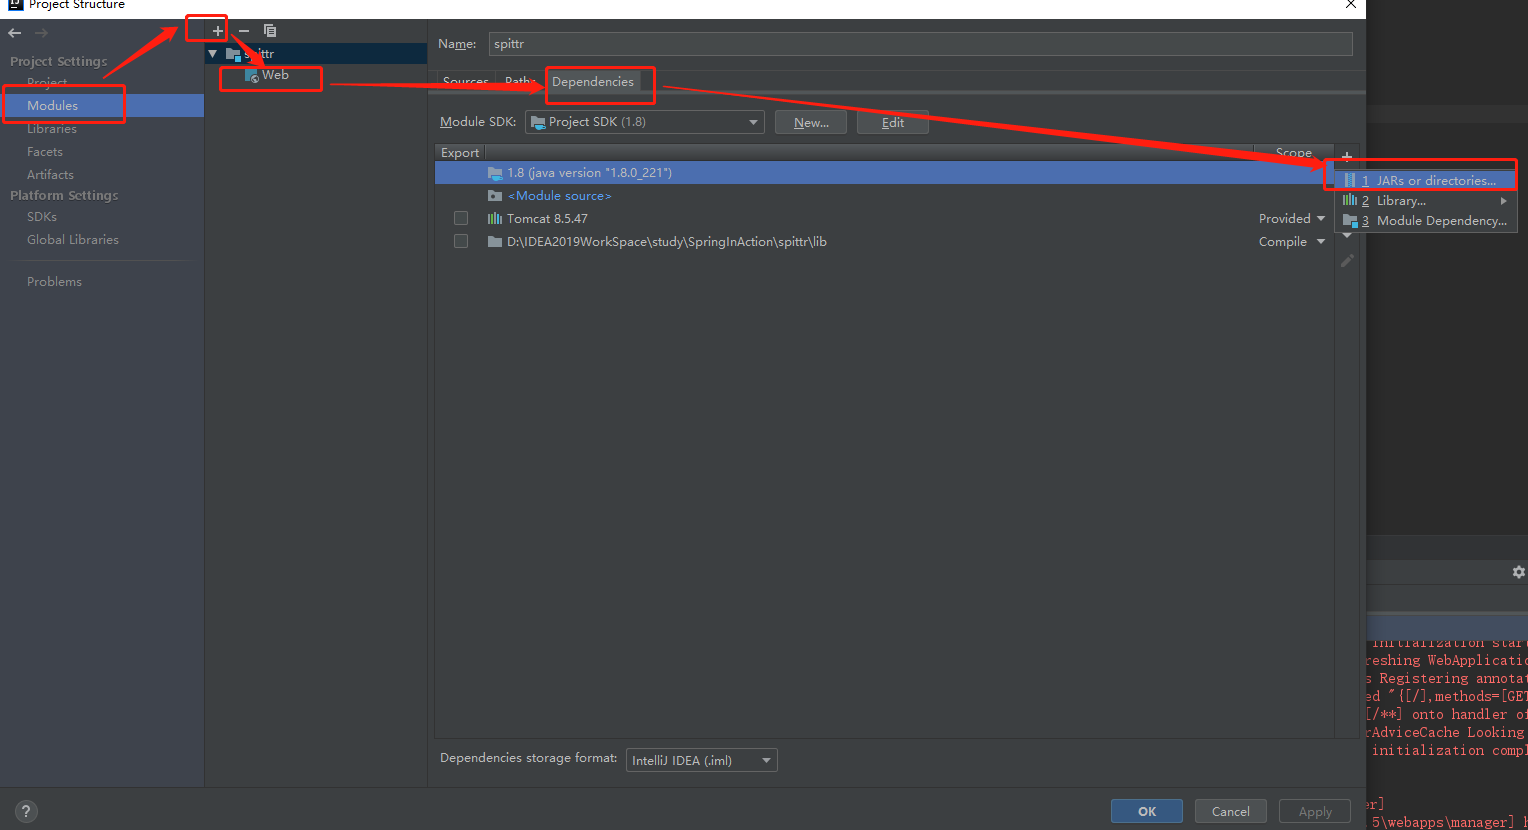Click the Cancel button

pos(1231,811)
